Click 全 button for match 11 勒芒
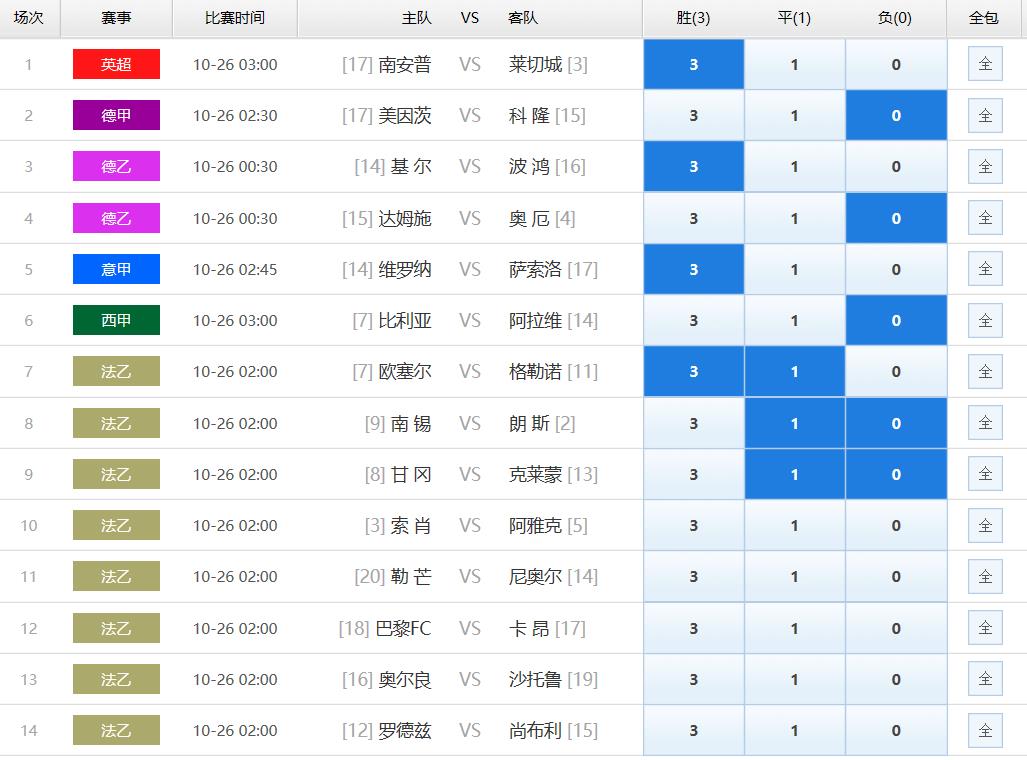The height and width of the screenshot is (760, 1027). 985,577
